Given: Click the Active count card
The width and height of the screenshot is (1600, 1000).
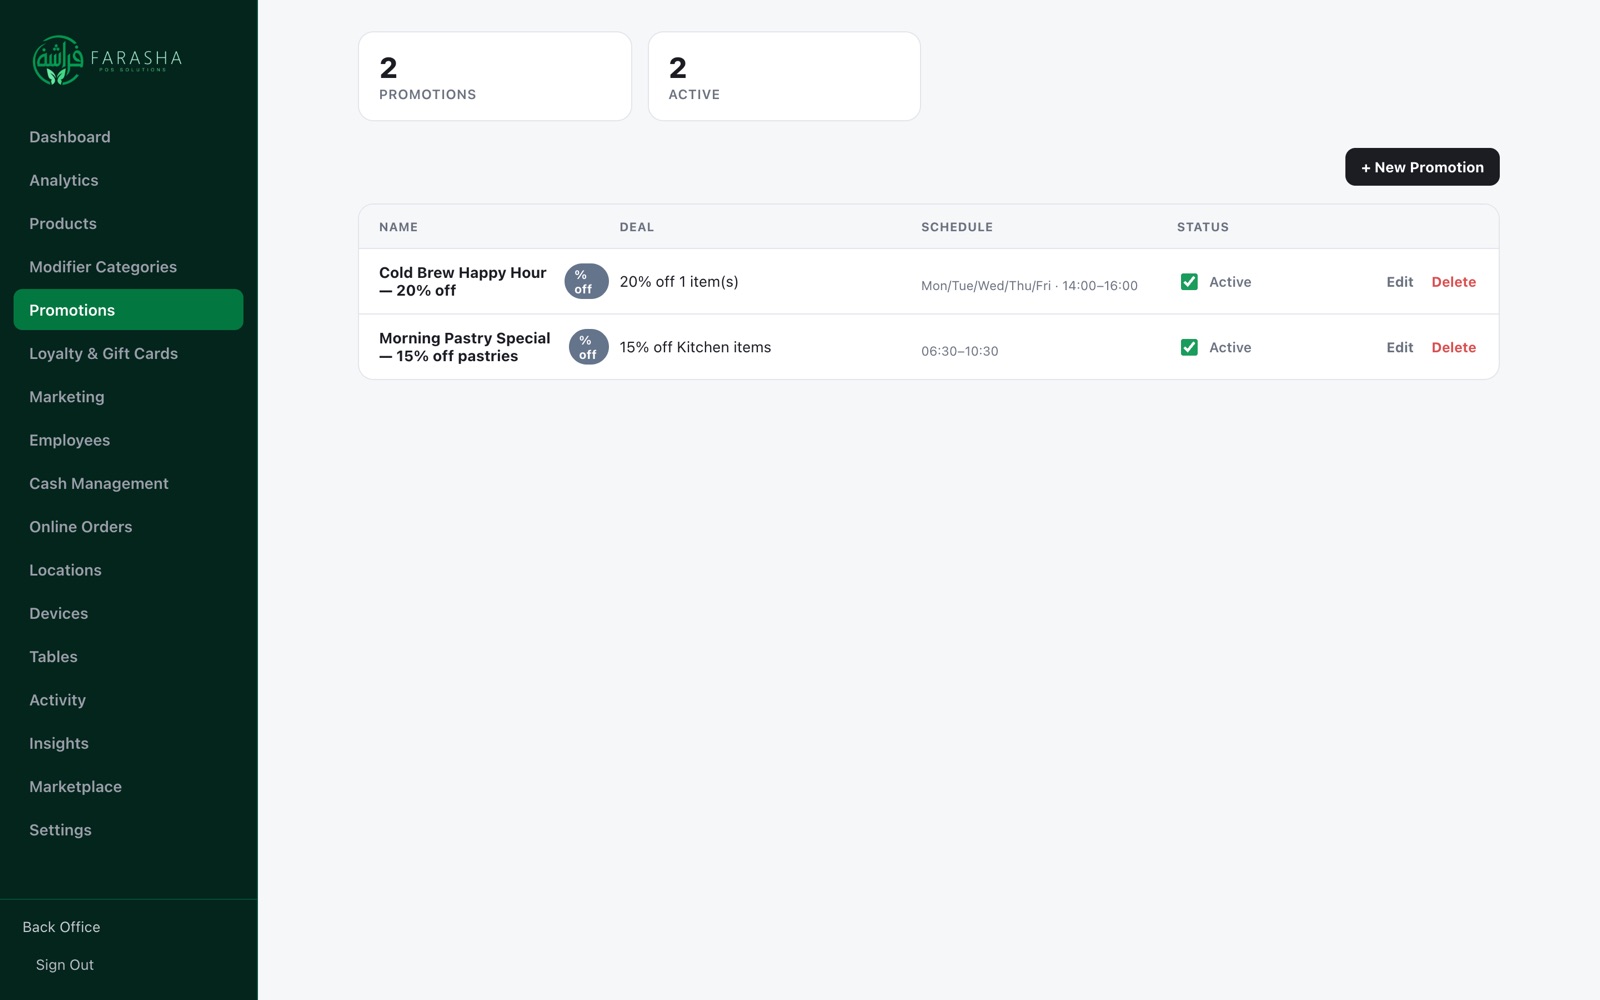Looking at the screenshot, I should pyautogui.click(x=784, y=77).
